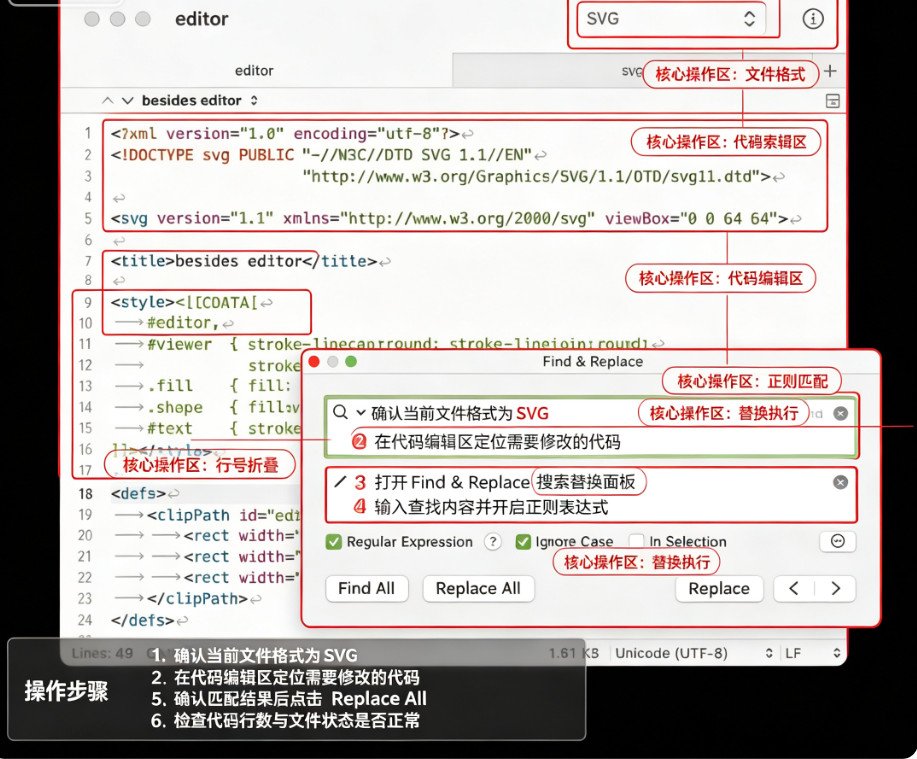Click the #editor, selector line
The height and width of the screenshot is (759, 917).
coord(183,323)
